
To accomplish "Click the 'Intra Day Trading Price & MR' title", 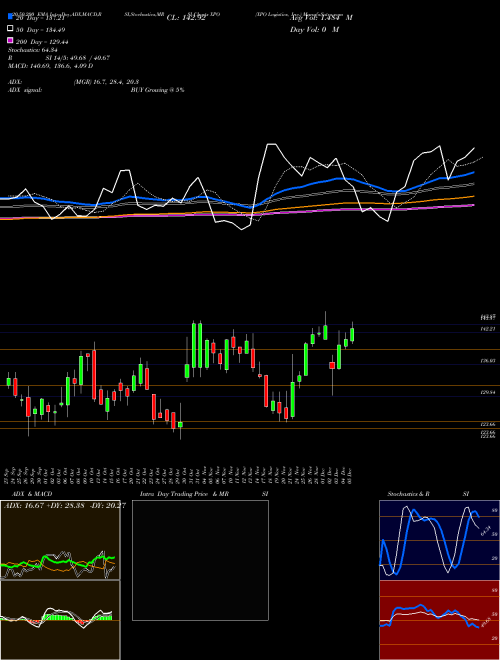I will point(184,494).
